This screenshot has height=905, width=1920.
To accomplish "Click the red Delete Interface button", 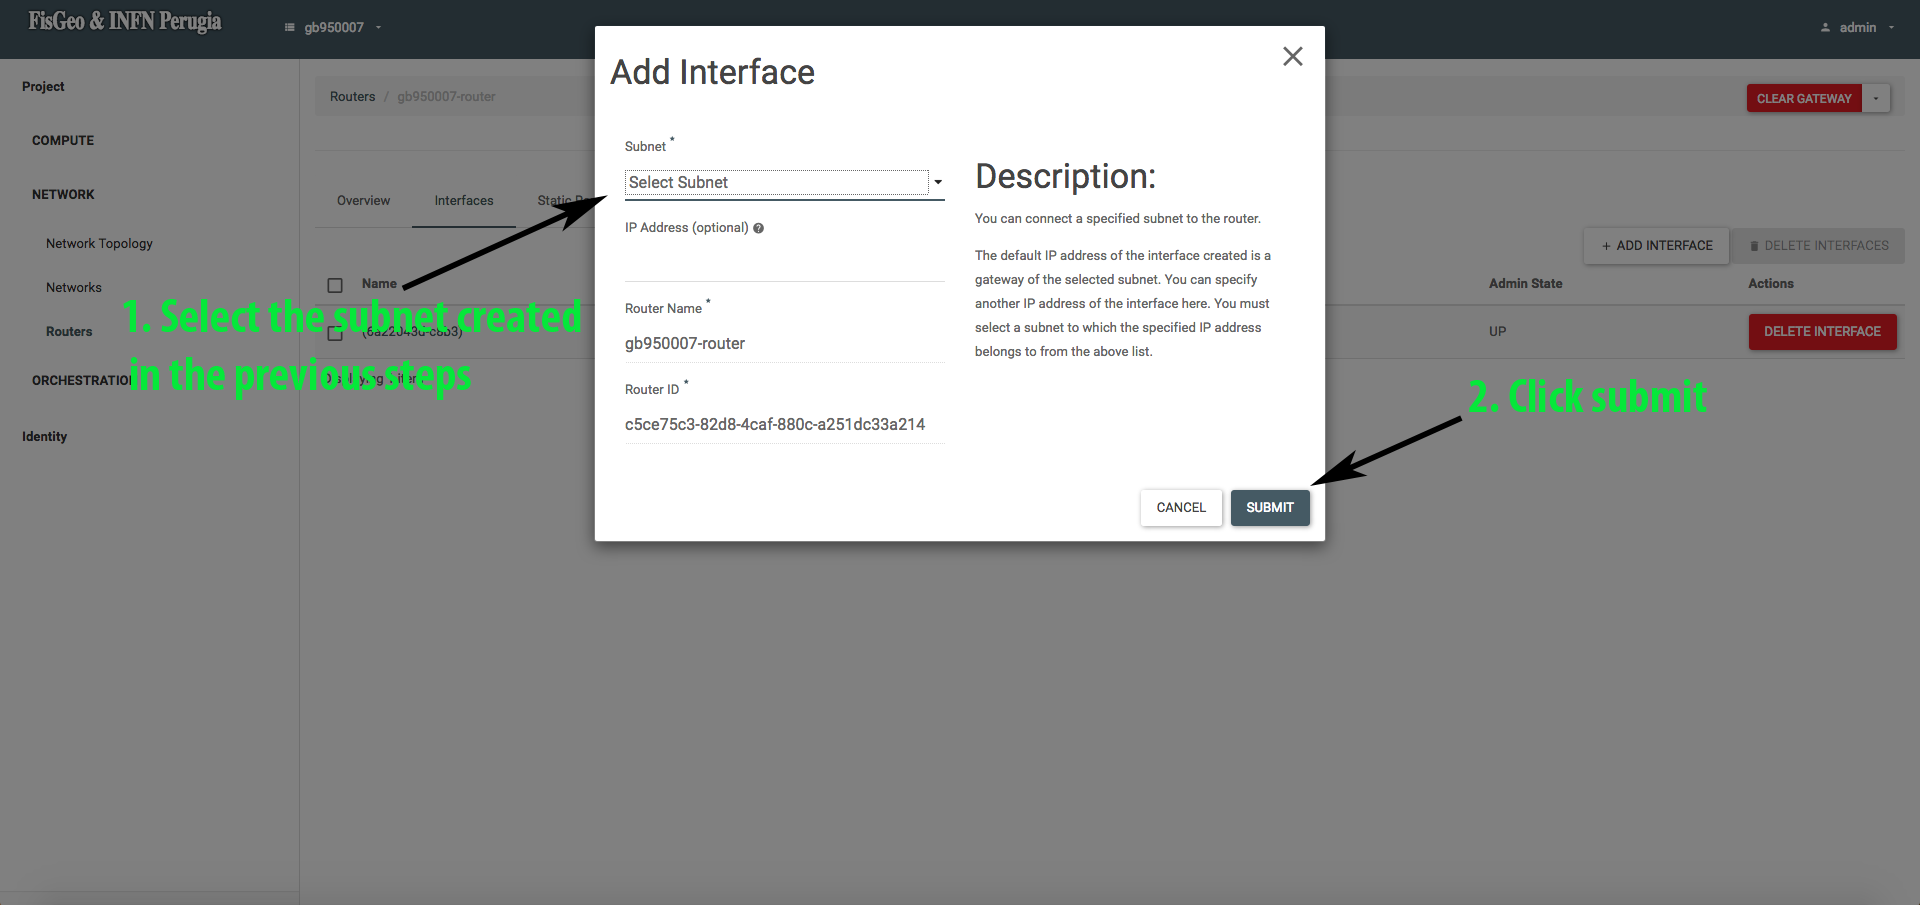I will click(x=1821, y=332).
